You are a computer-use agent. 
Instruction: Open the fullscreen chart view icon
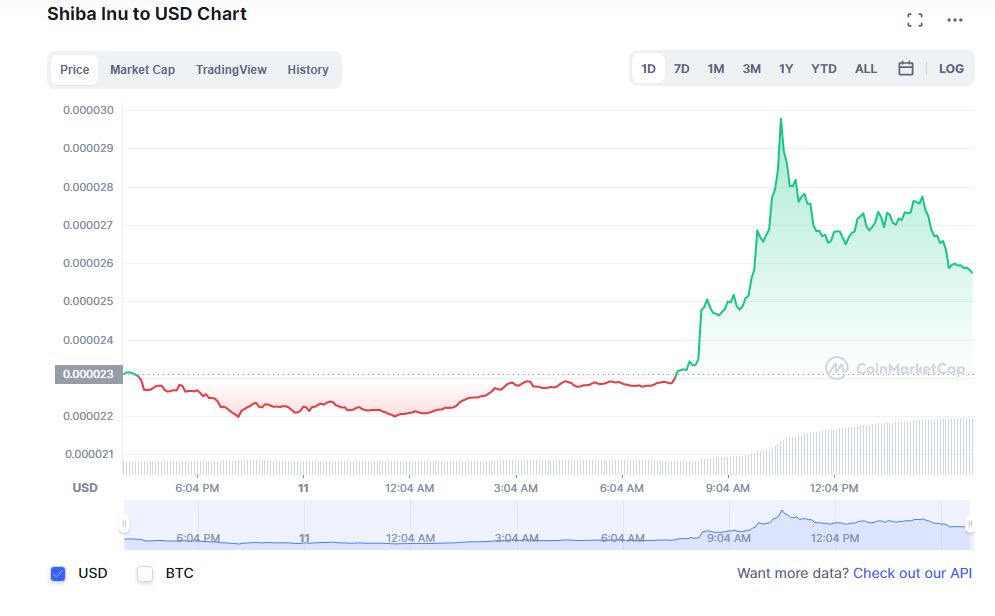[914, 20]
